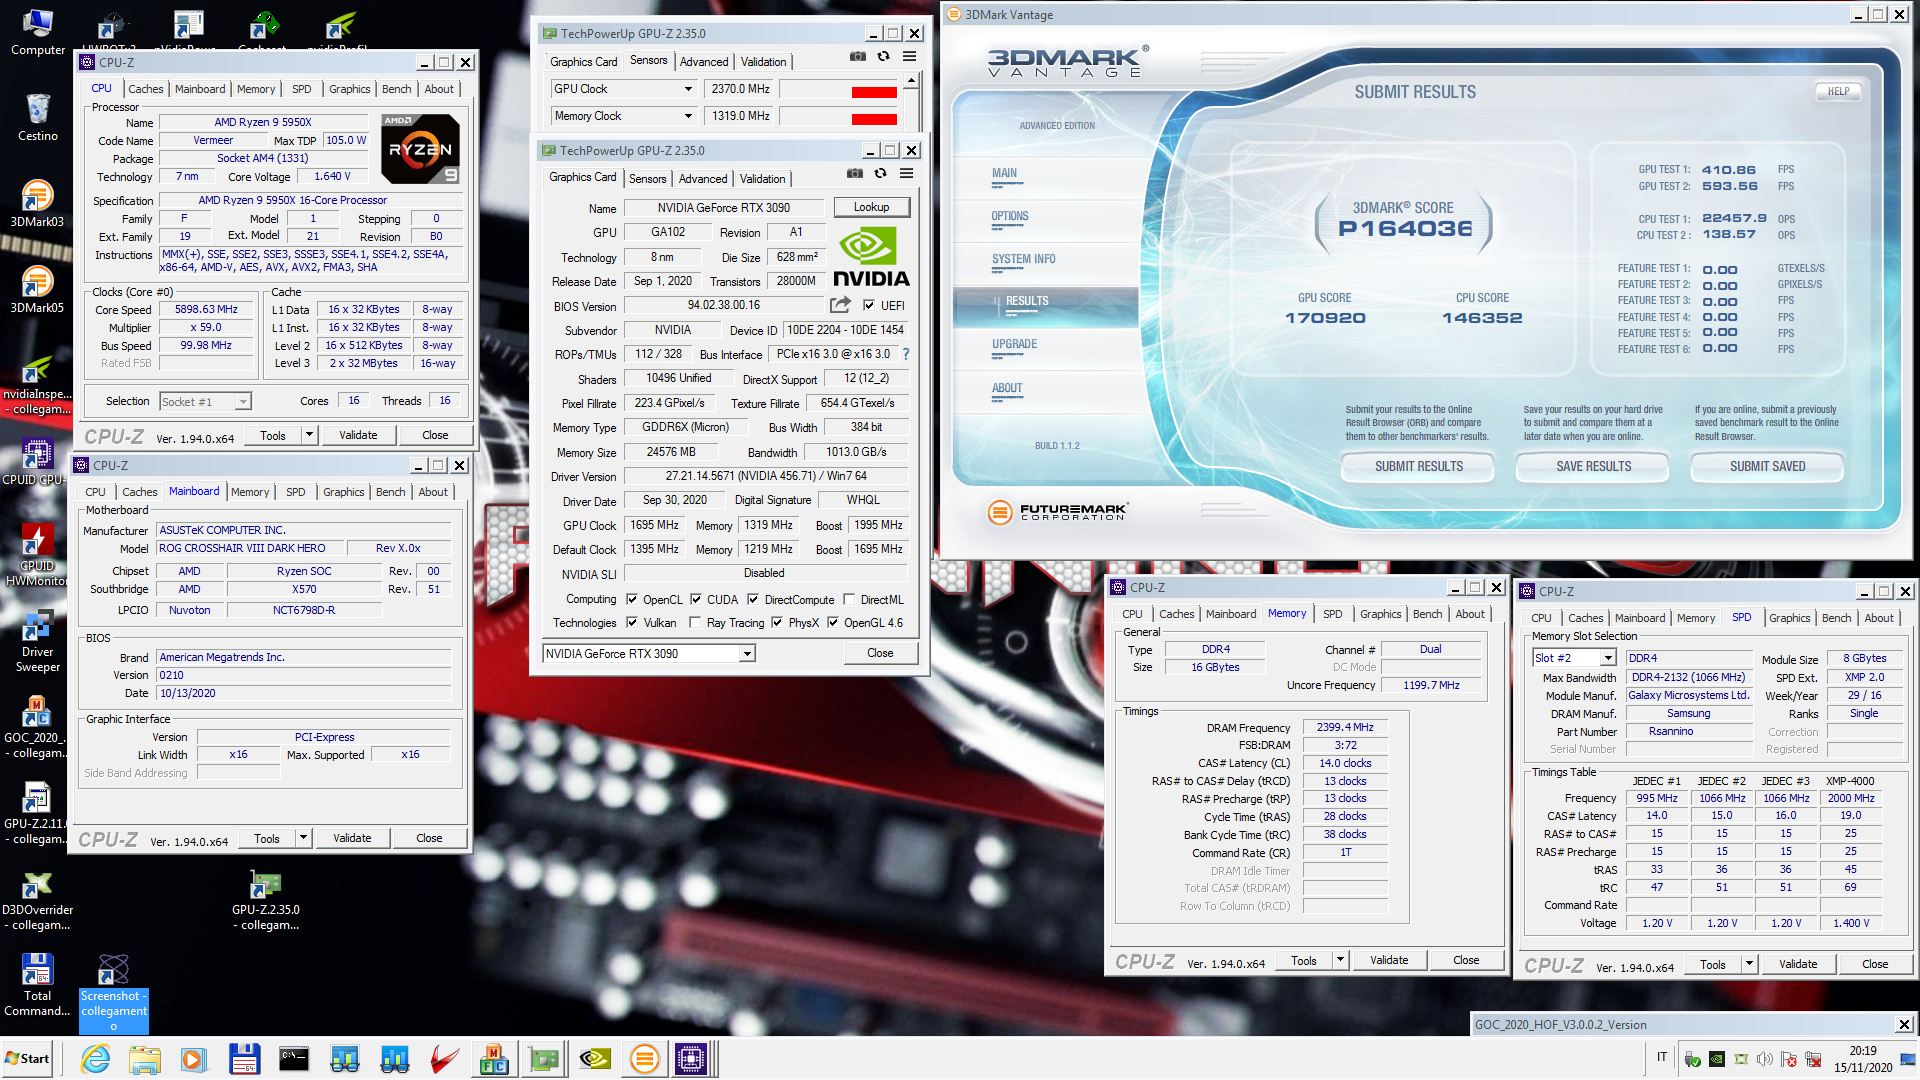Open the hamburger menu in GPU-Z Sensors window
This screenshot has width=1920, height=1080.
909,57
